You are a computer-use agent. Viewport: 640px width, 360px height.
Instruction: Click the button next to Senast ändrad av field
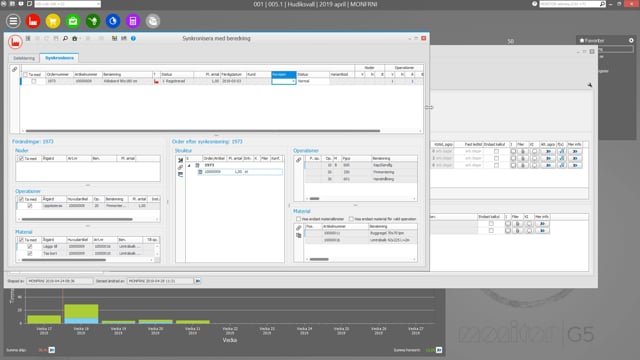pyautogui.click(x=198, y=281)
